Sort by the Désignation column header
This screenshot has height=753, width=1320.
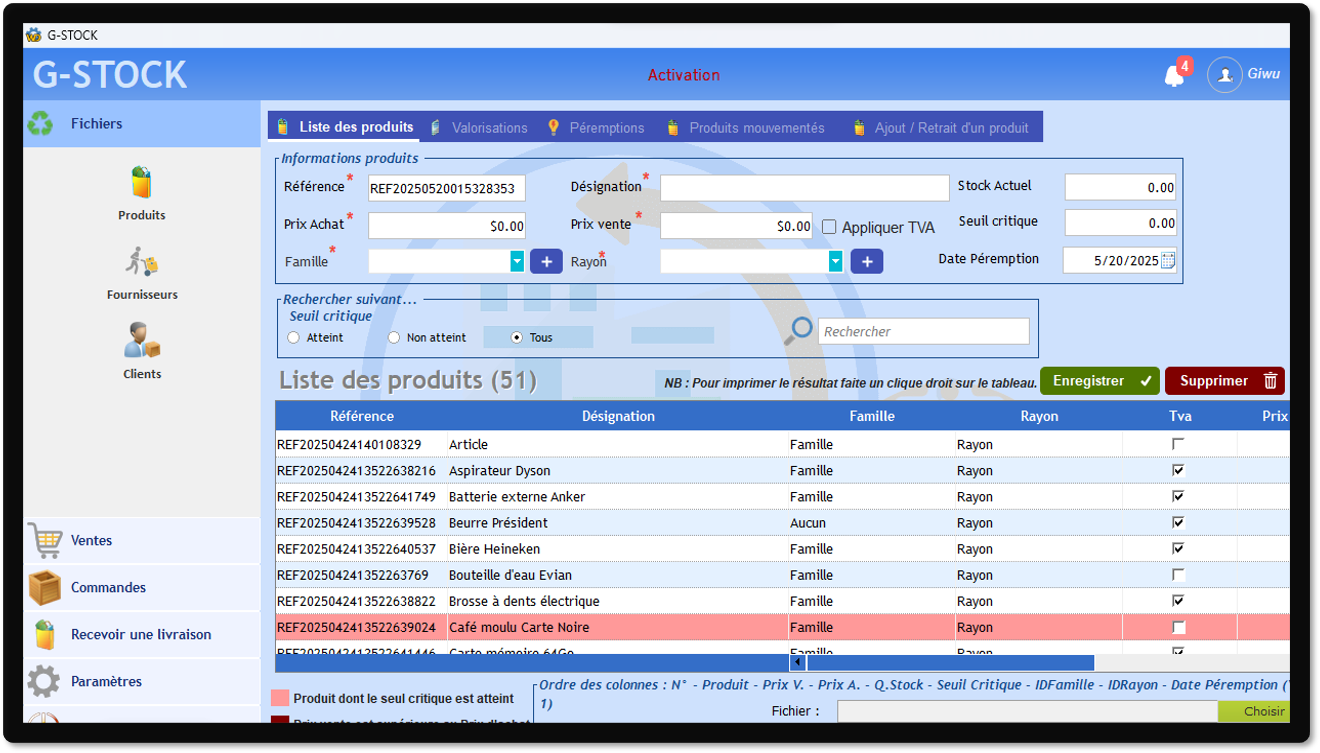click(618, 416)
